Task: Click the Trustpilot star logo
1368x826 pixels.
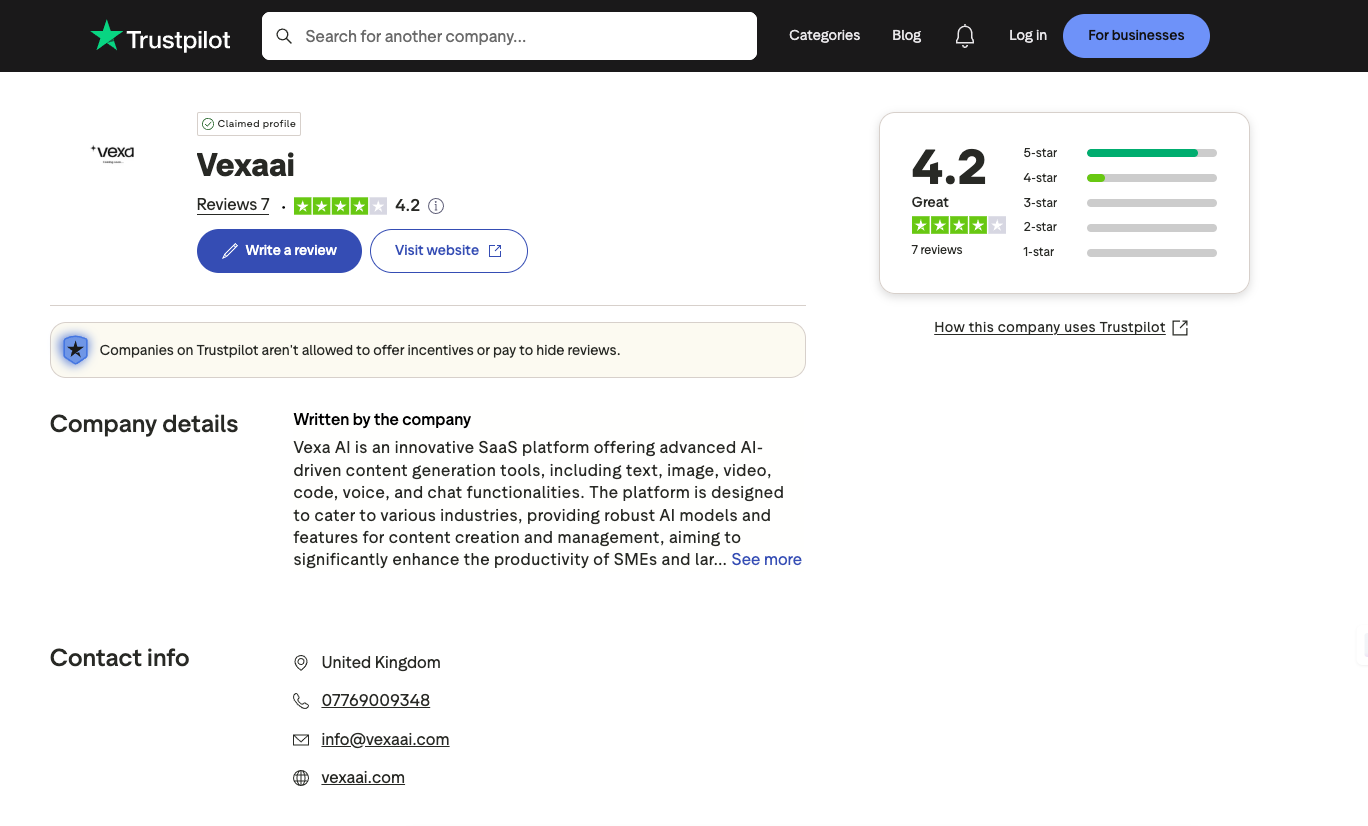Action: tap(107, 36)
